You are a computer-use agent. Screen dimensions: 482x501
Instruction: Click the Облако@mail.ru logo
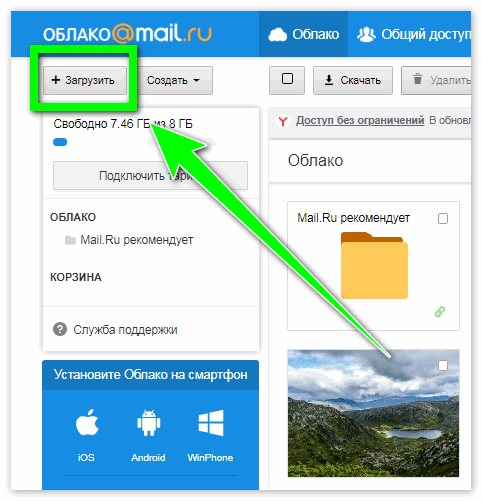click(x=127, y=34)
